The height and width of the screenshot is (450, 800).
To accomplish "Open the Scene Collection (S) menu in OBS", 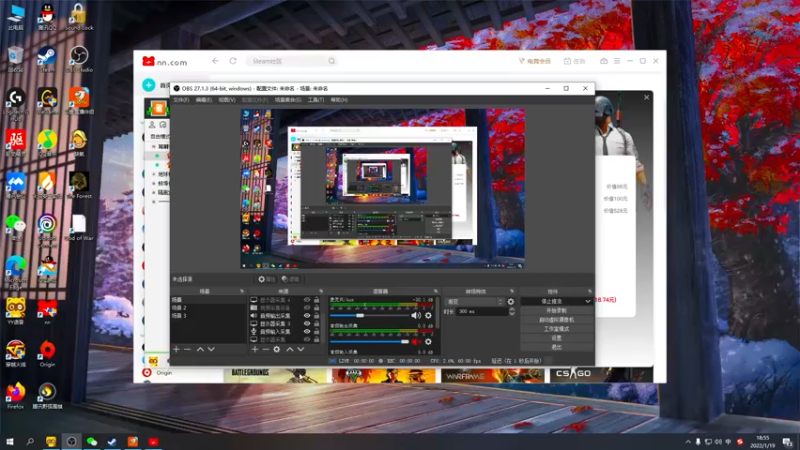I will [x=288, y=100].
